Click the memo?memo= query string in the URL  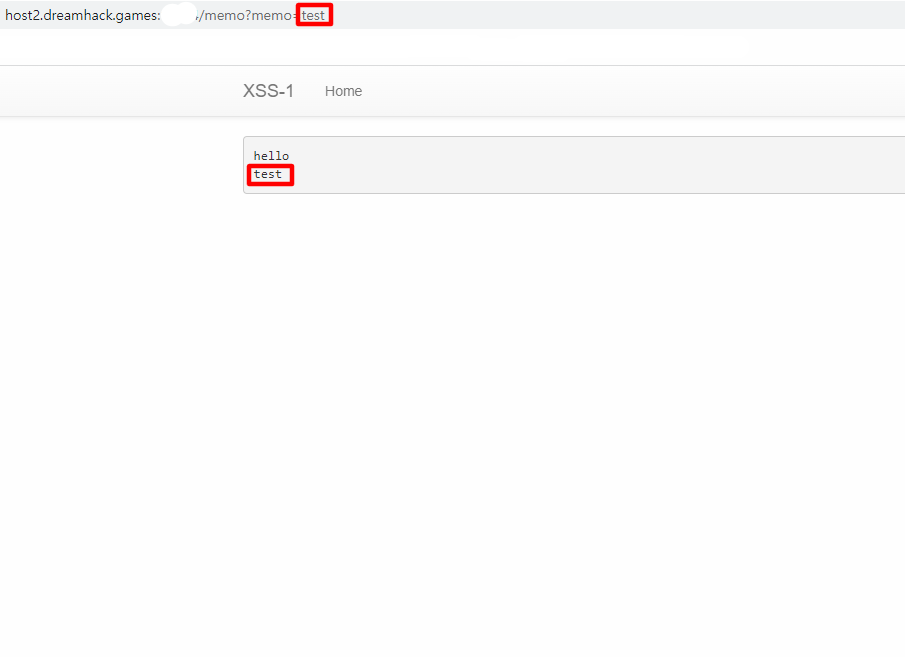coord(265,15)
